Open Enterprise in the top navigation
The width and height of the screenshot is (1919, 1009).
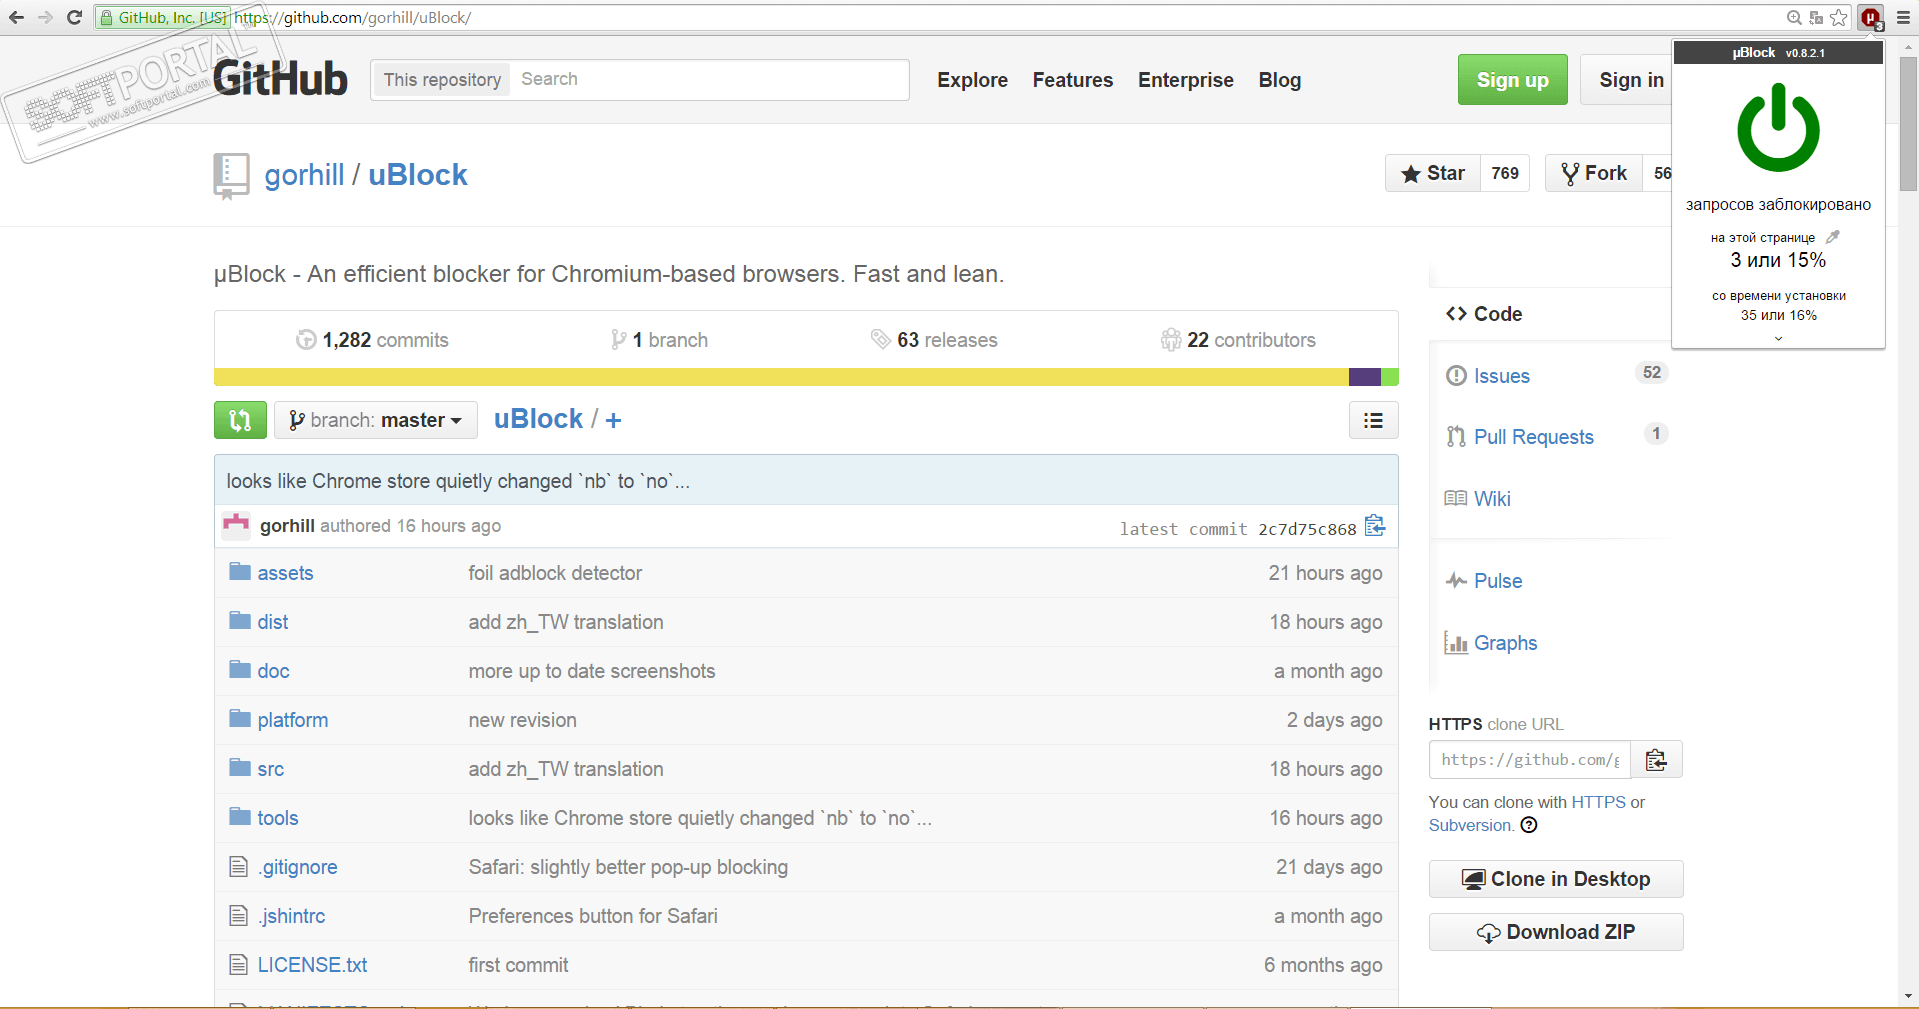click(x=1185, y=80)
